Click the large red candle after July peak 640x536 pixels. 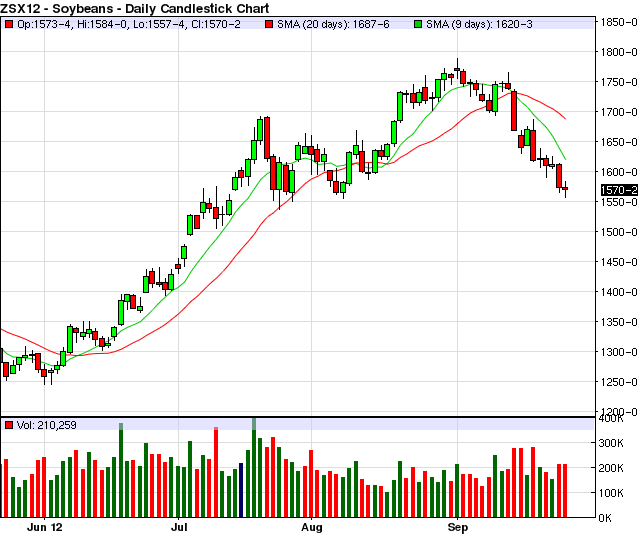[267, 138]
